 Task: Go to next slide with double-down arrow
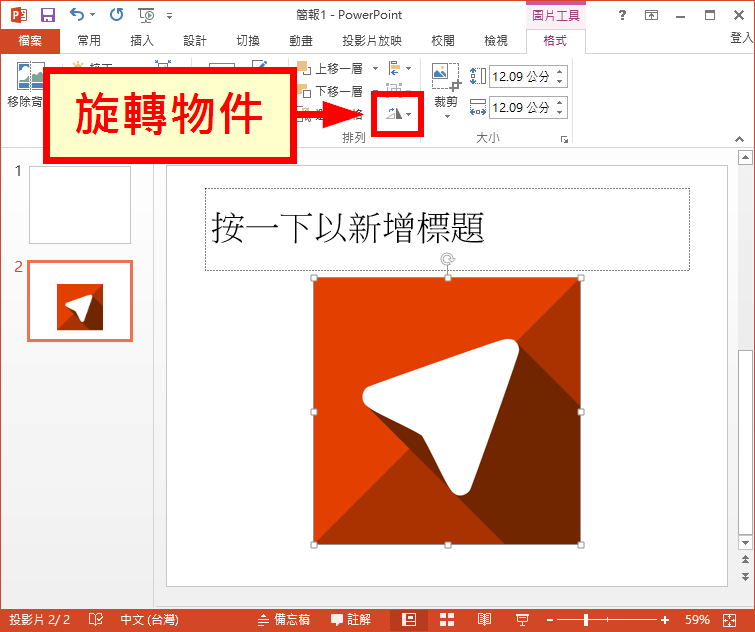(745, 576)
